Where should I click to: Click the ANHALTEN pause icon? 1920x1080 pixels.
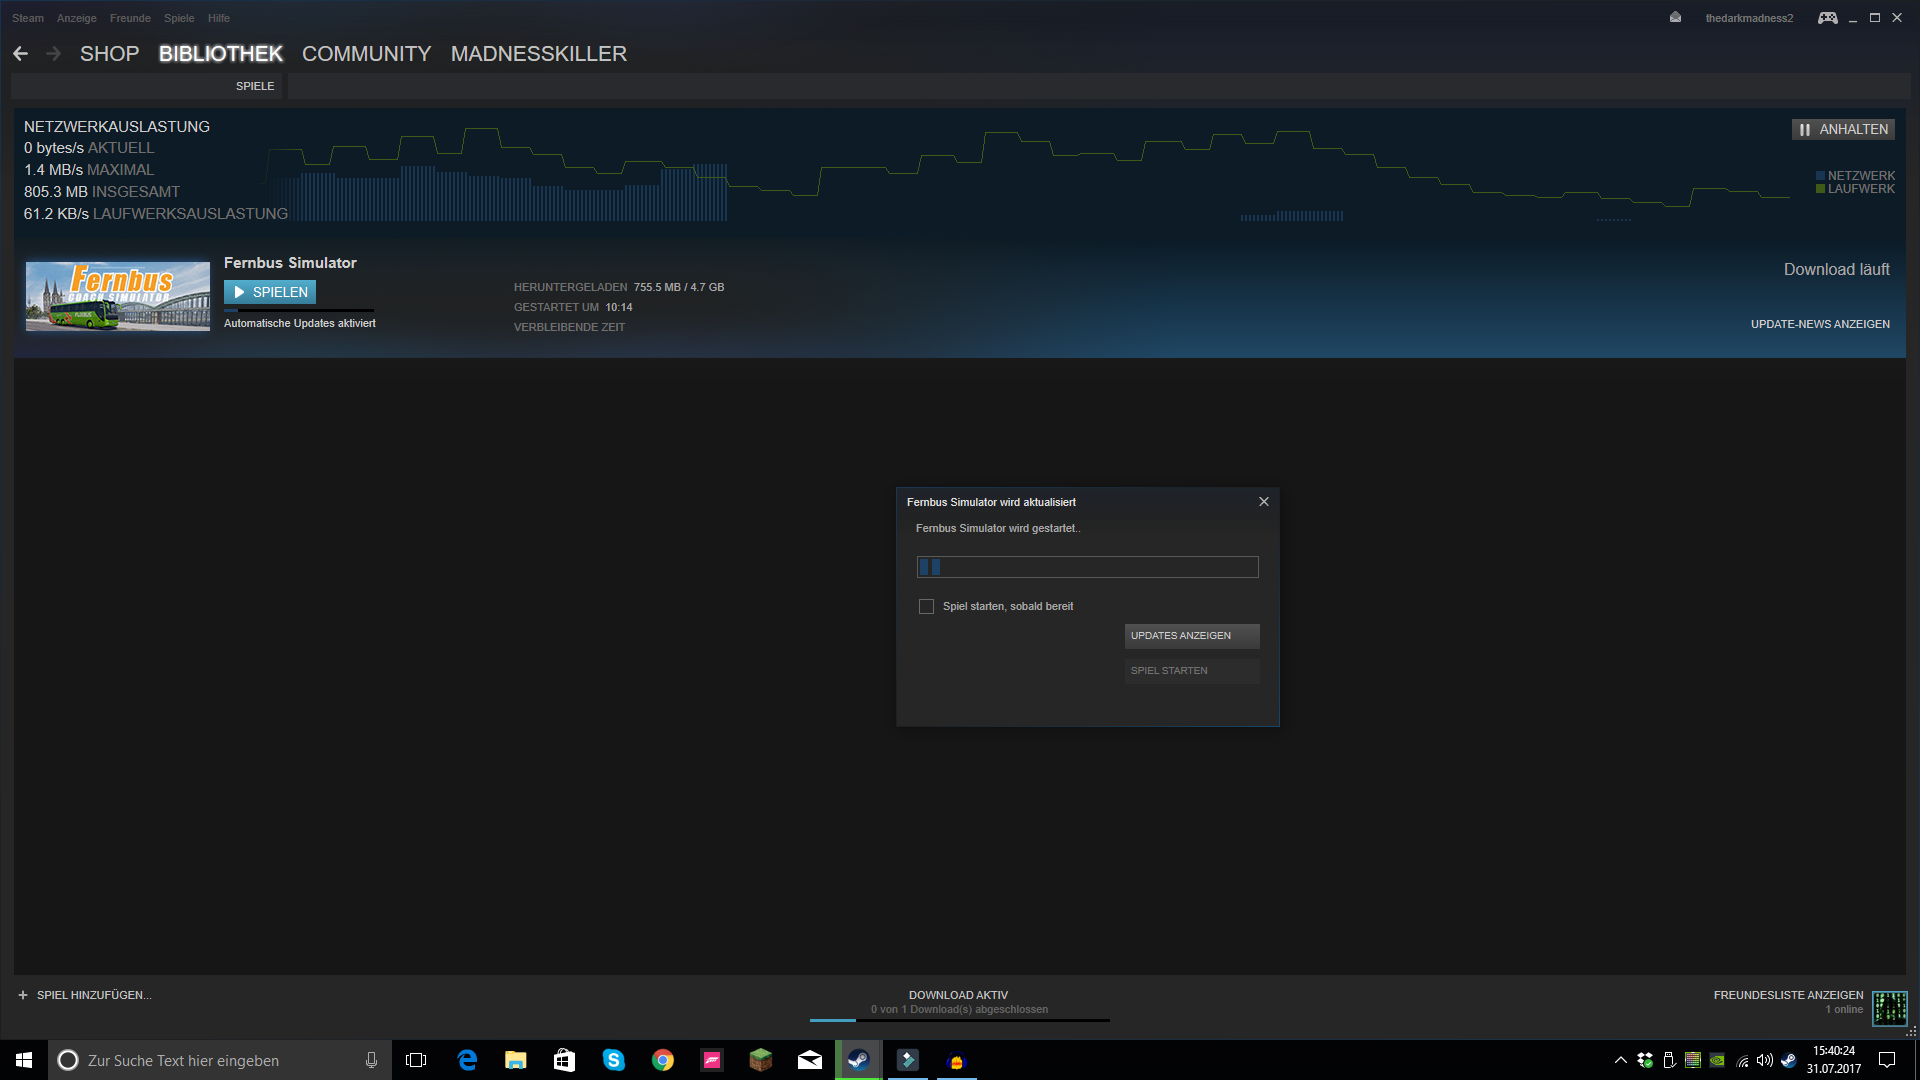tap(1806, 129)
